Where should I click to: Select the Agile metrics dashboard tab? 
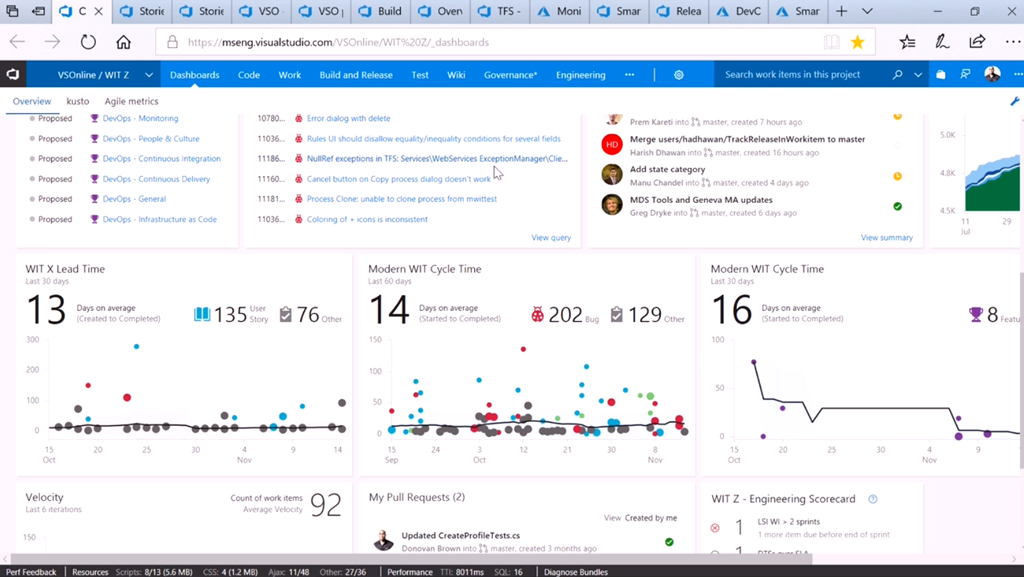(131, 101)
